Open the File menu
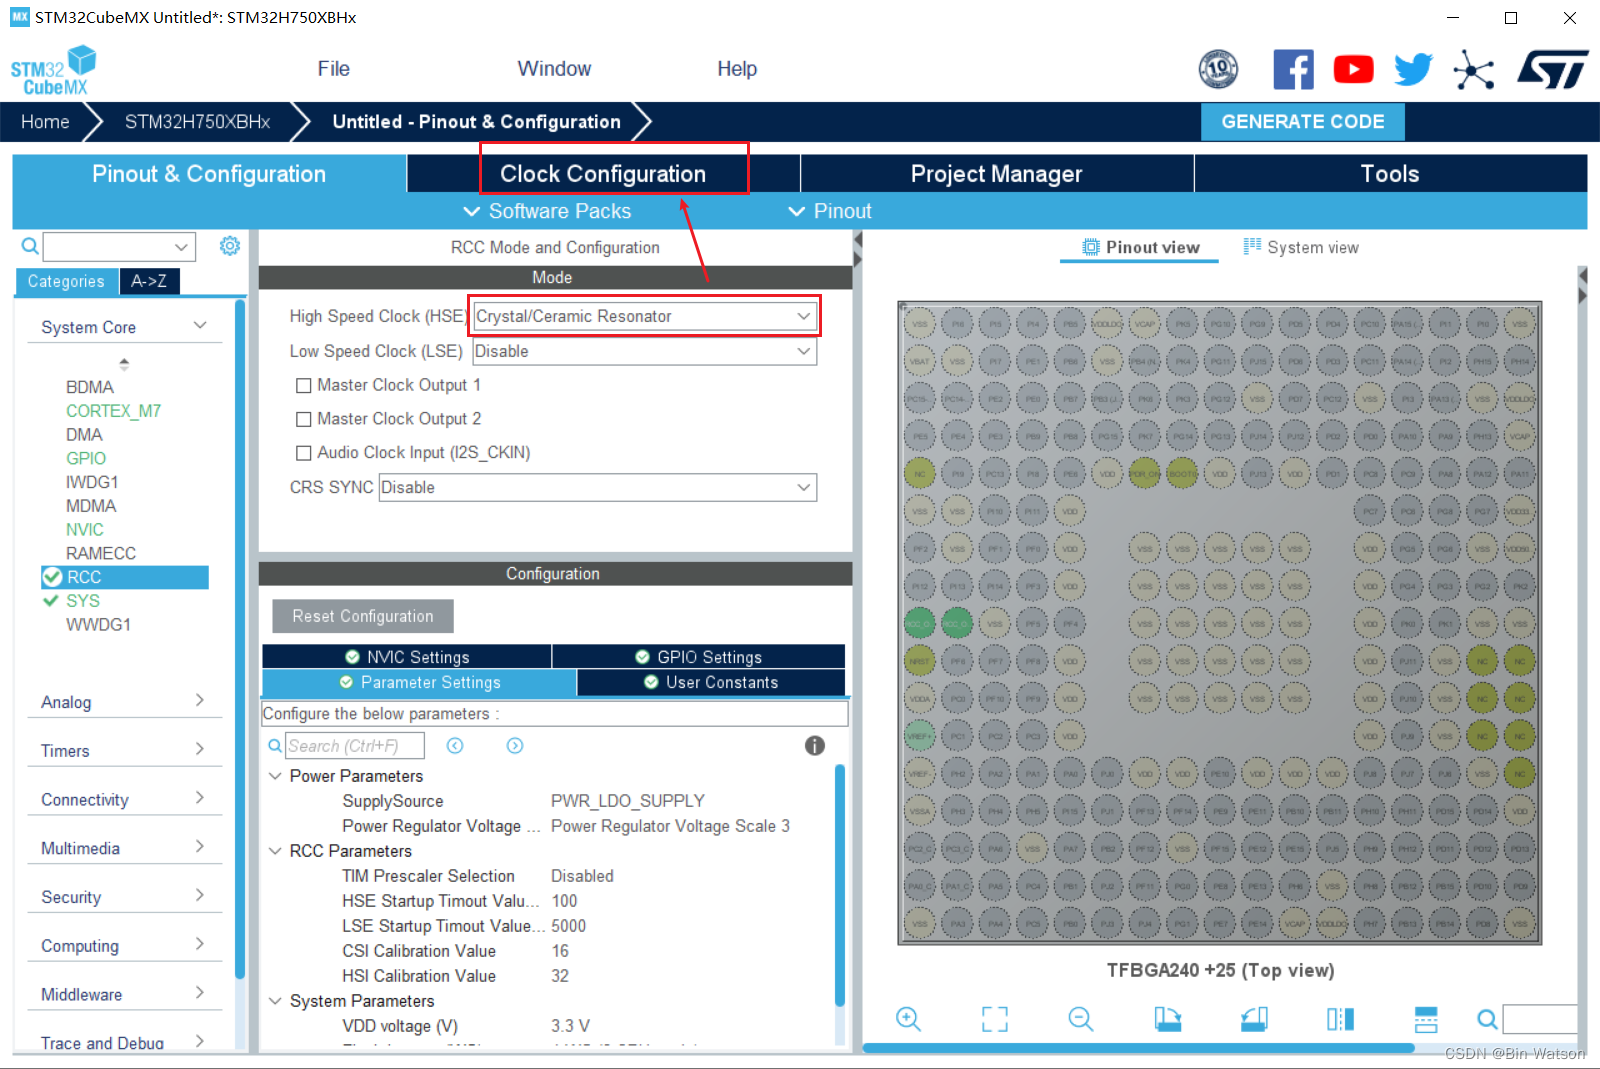1600x1069 pixels. click(x=333, y=69)
